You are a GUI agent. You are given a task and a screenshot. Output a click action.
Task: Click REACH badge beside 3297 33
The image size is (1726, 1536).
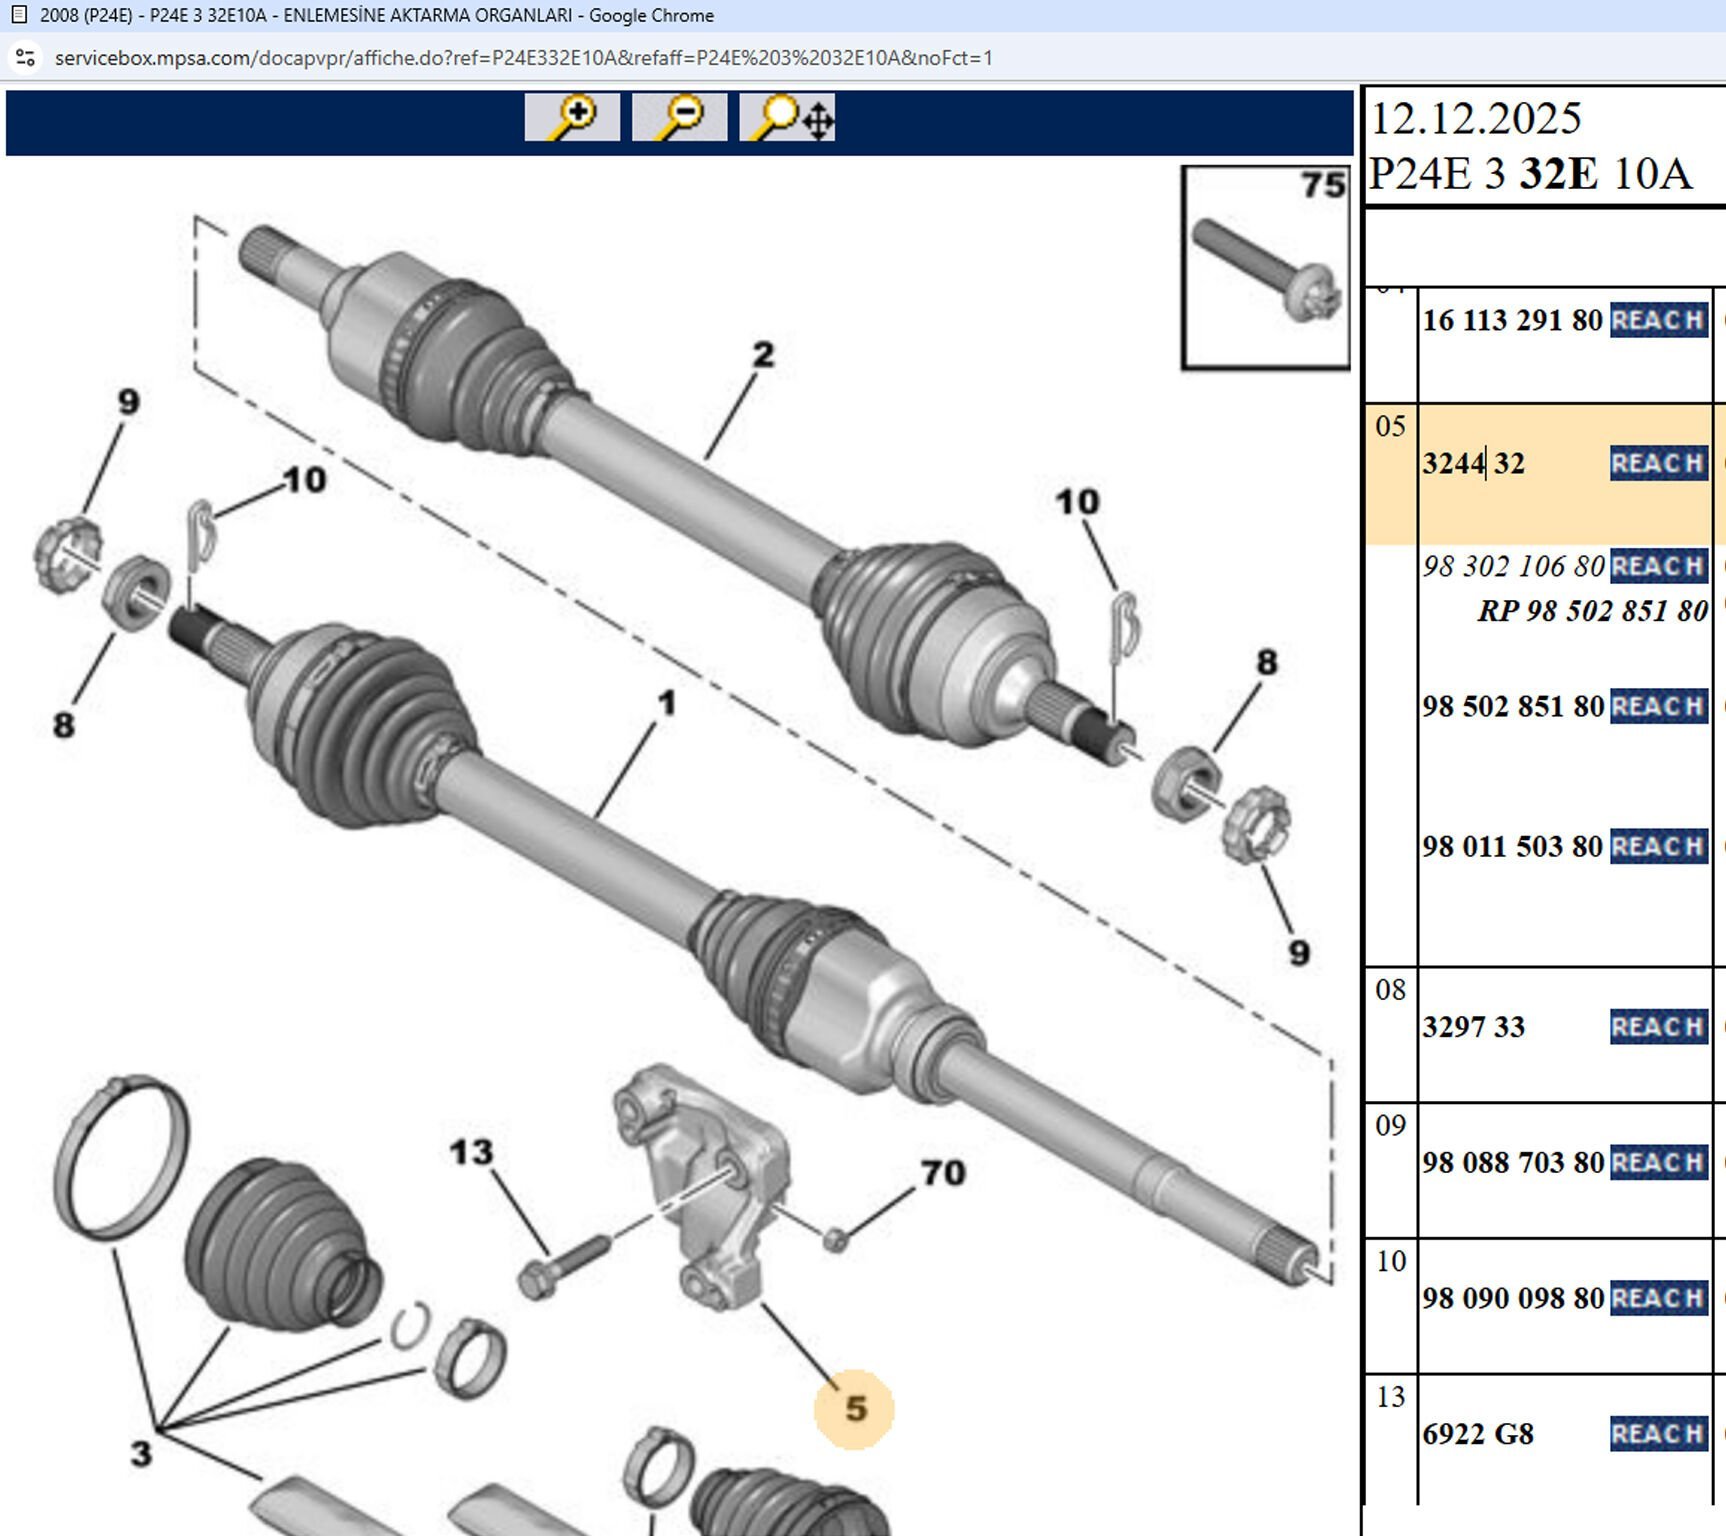(1658, 1027)
